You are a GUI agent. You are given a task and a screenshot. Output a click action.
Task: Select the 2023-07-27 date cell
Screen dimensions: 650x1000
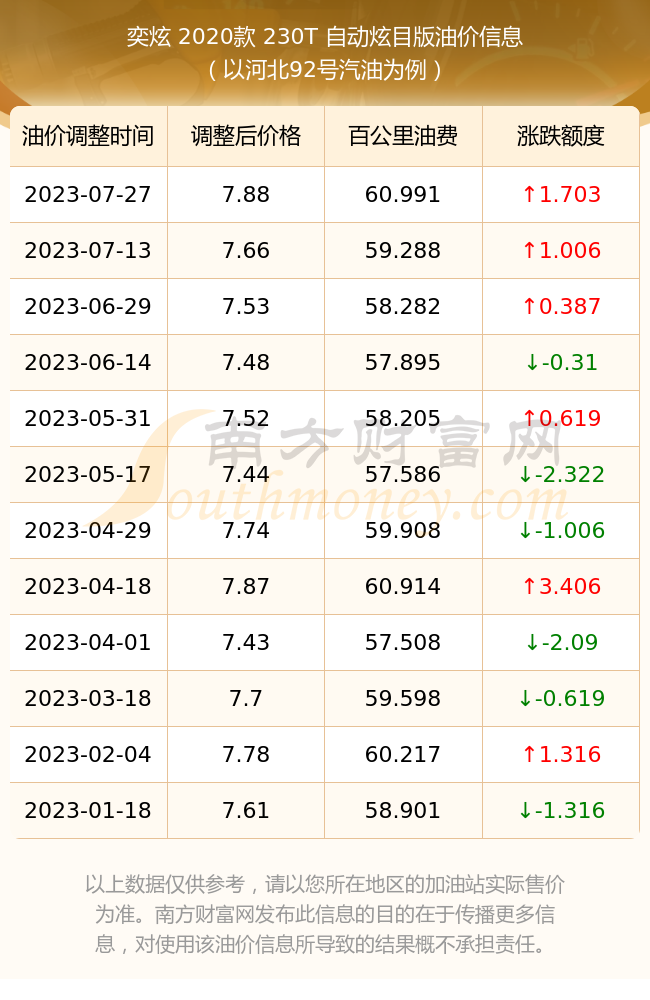pyautogui.click(x=89, y=195)
